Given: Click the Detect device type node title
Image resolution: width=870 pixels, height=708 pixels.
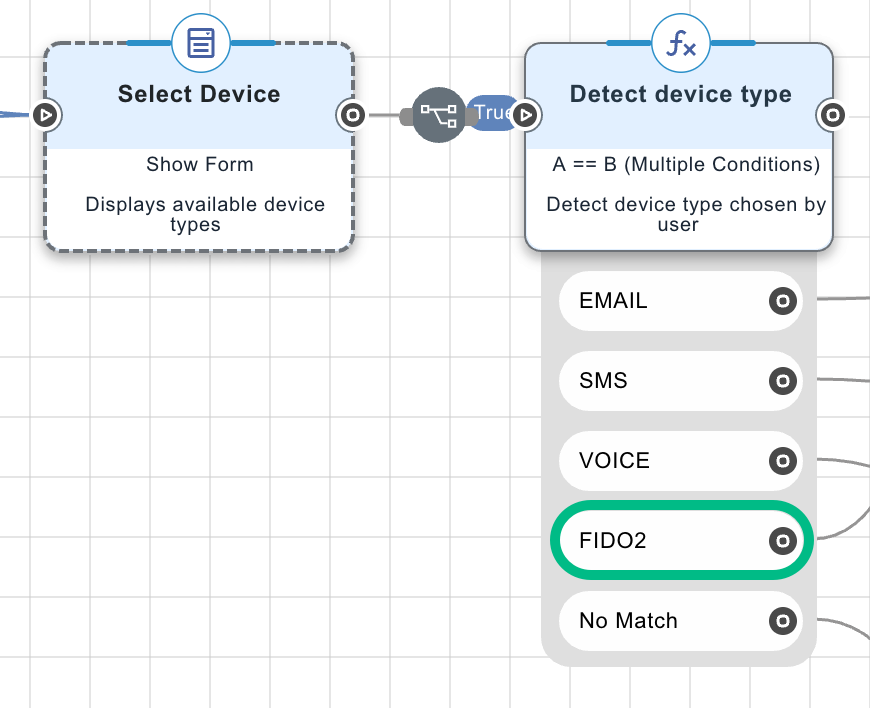Looking at the screenshot, I should point(680,93).
